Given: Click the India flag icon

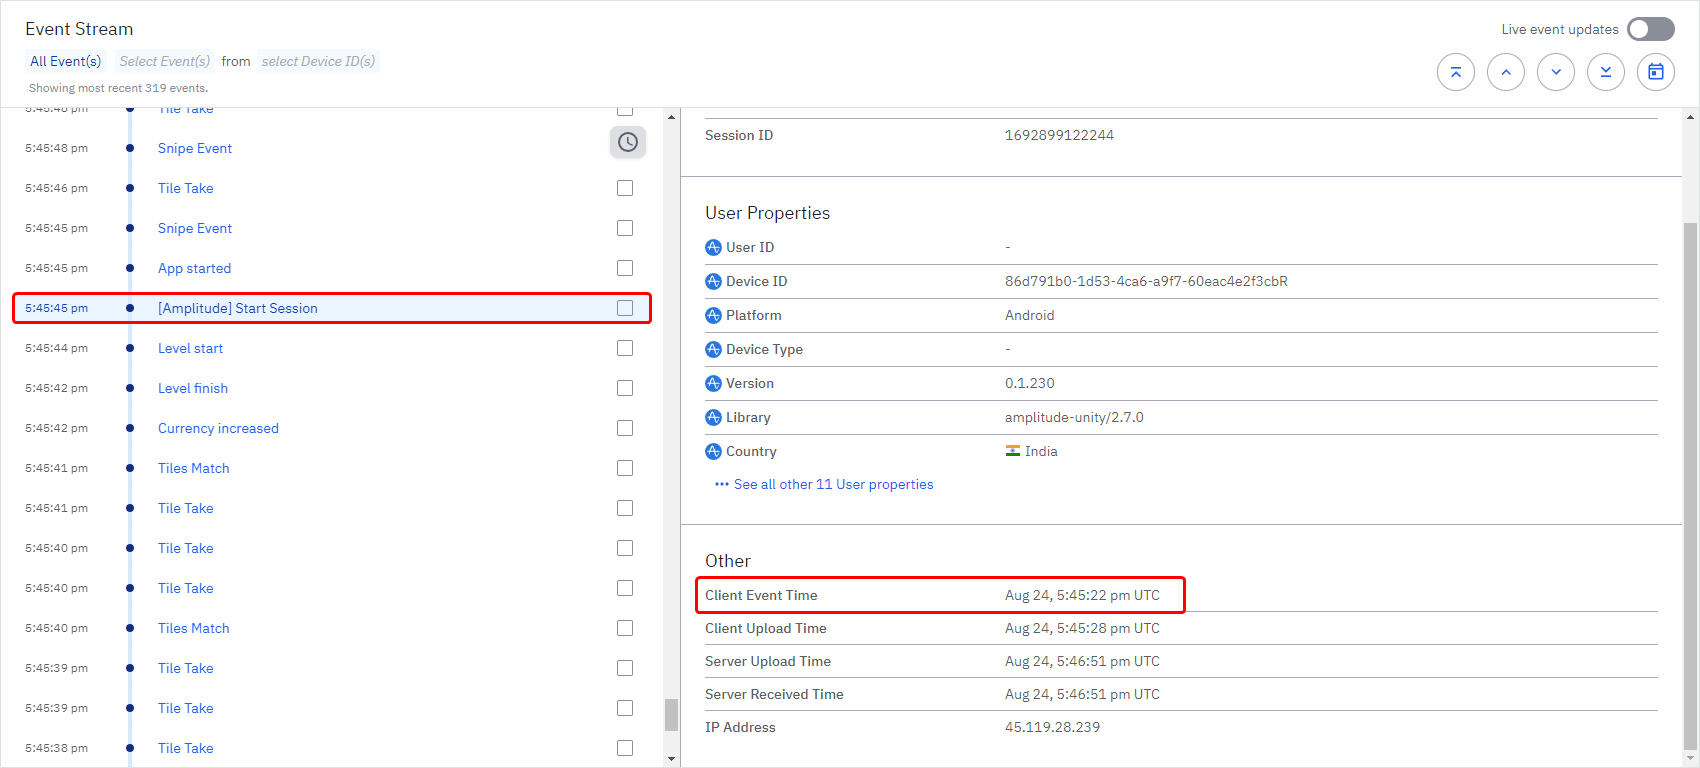Looking at the screenshot, I should [x=1013, y=451].
